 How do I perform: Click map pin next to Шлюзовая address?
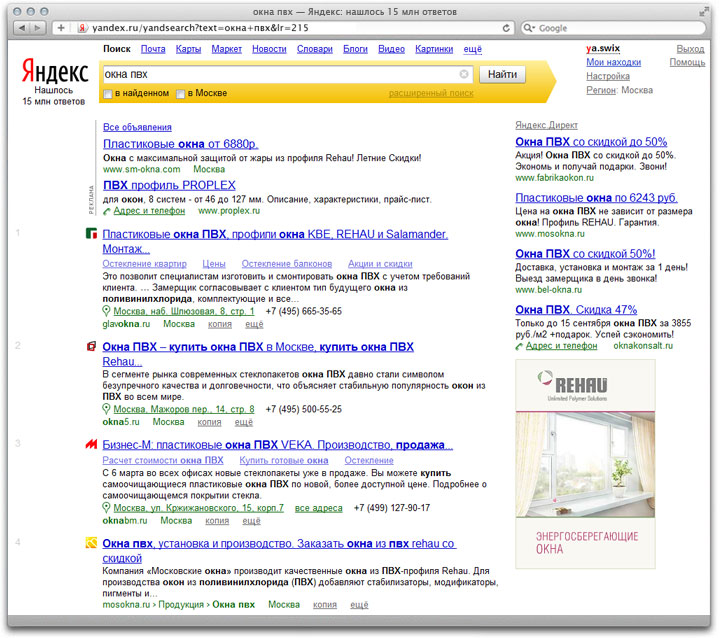(107, 311)
